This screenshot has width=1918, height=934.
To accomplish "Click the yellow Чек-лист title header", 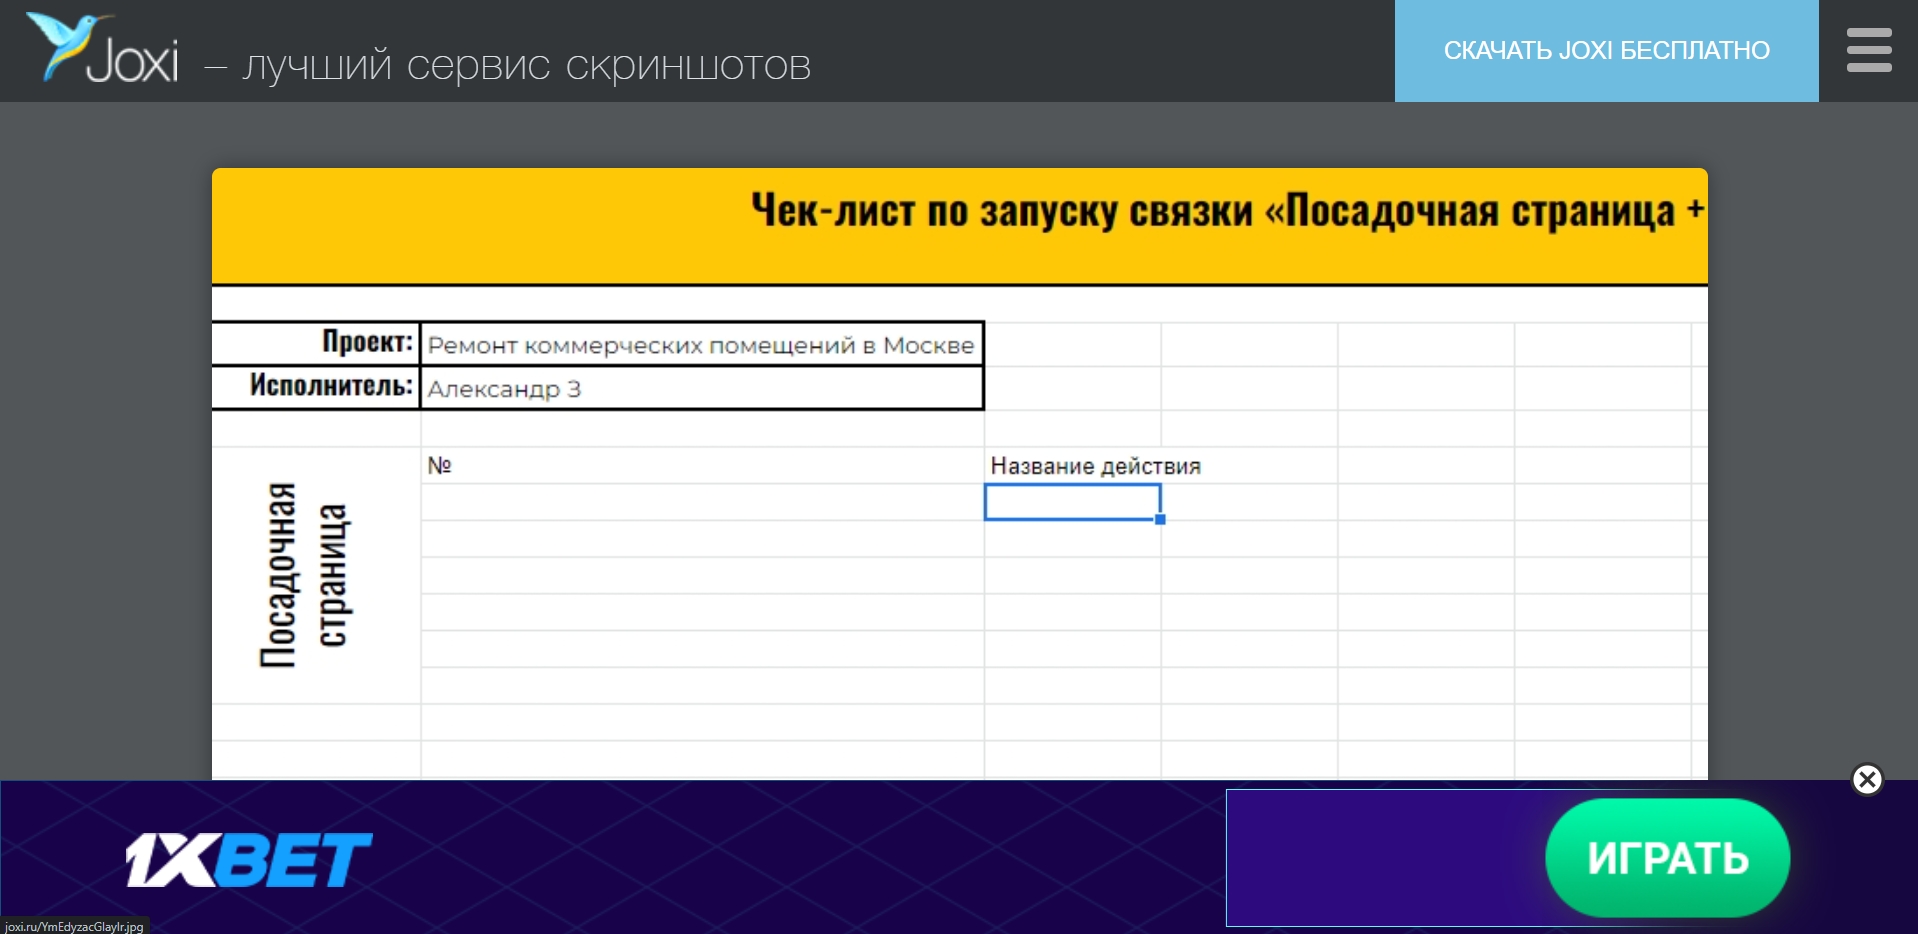I will [959, 225].
